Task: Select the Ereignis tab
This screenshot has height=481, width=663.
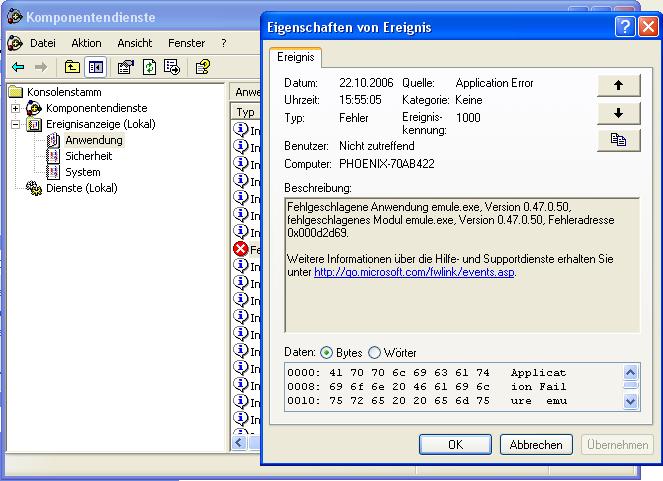Action: coord(296,57)
